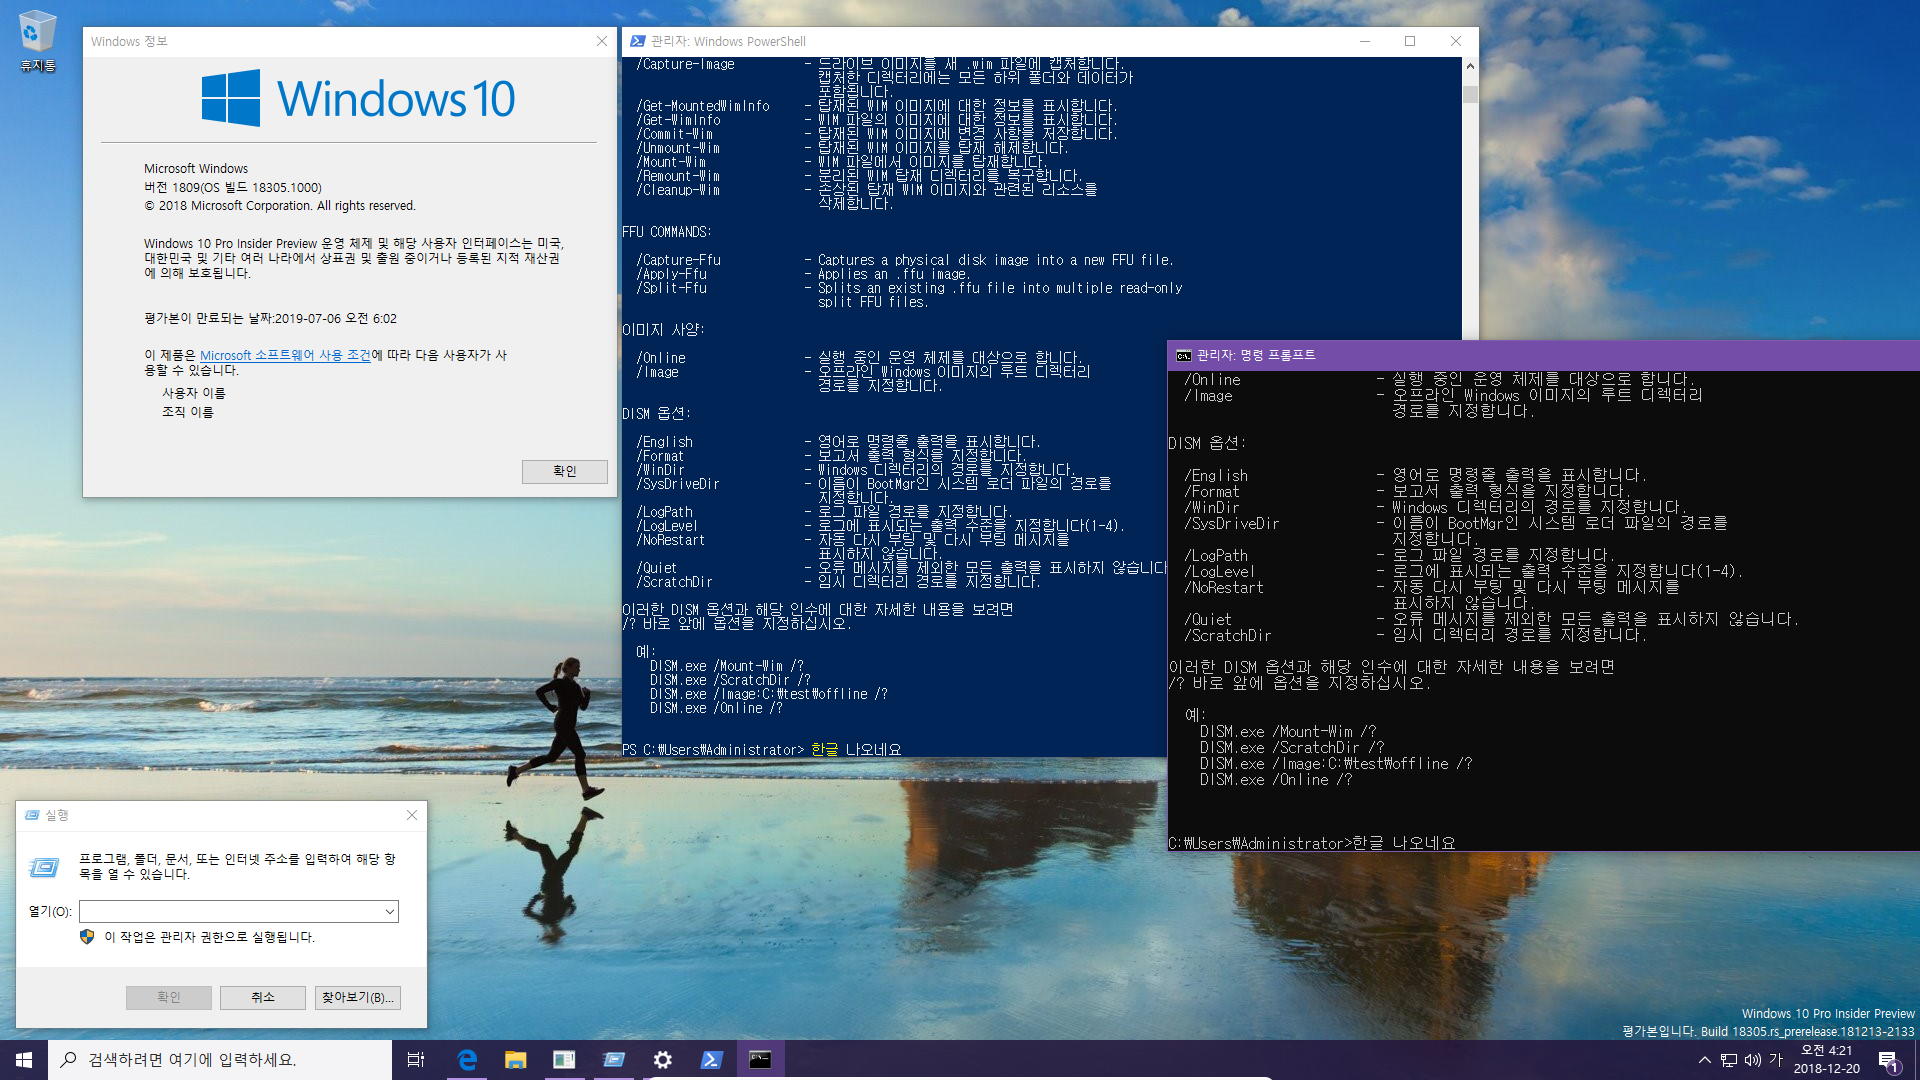
Task: Click the disabled 확인 button in Run dialog
Action: coord(168,997)
